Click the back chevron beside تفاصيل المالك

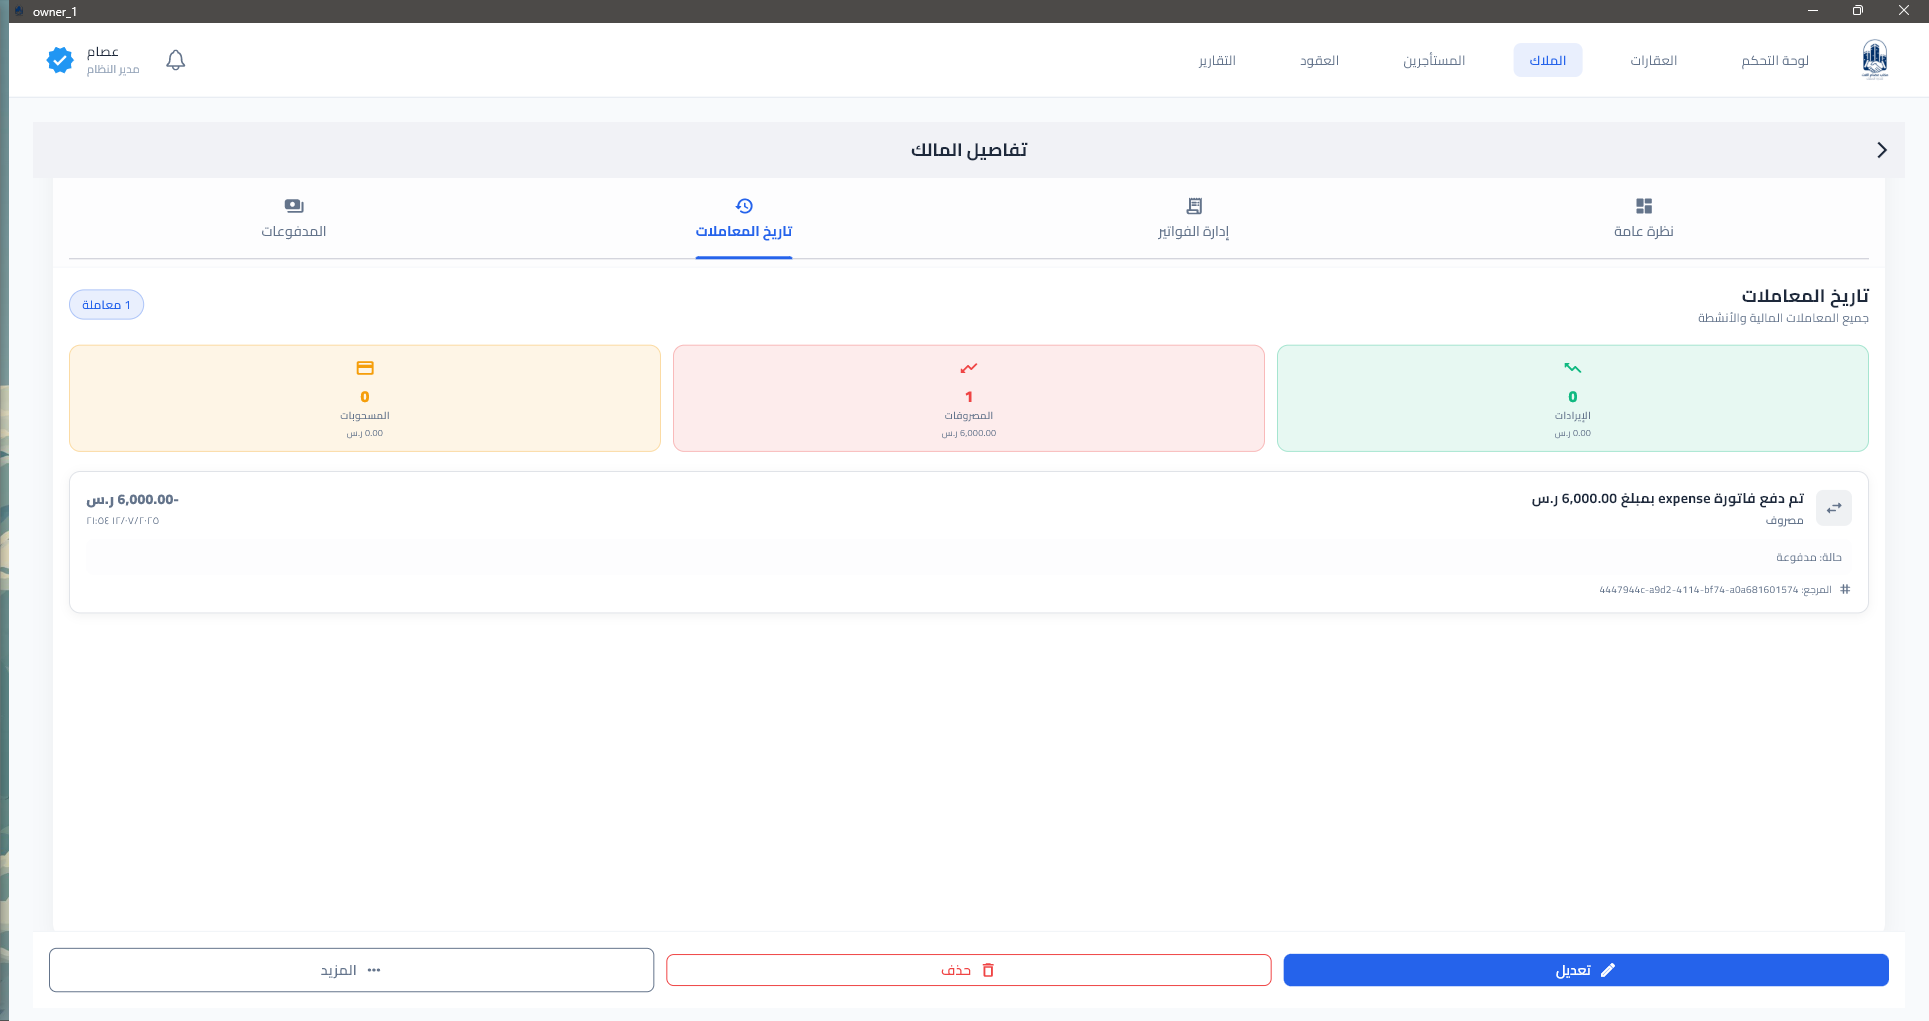[1882, 150]
